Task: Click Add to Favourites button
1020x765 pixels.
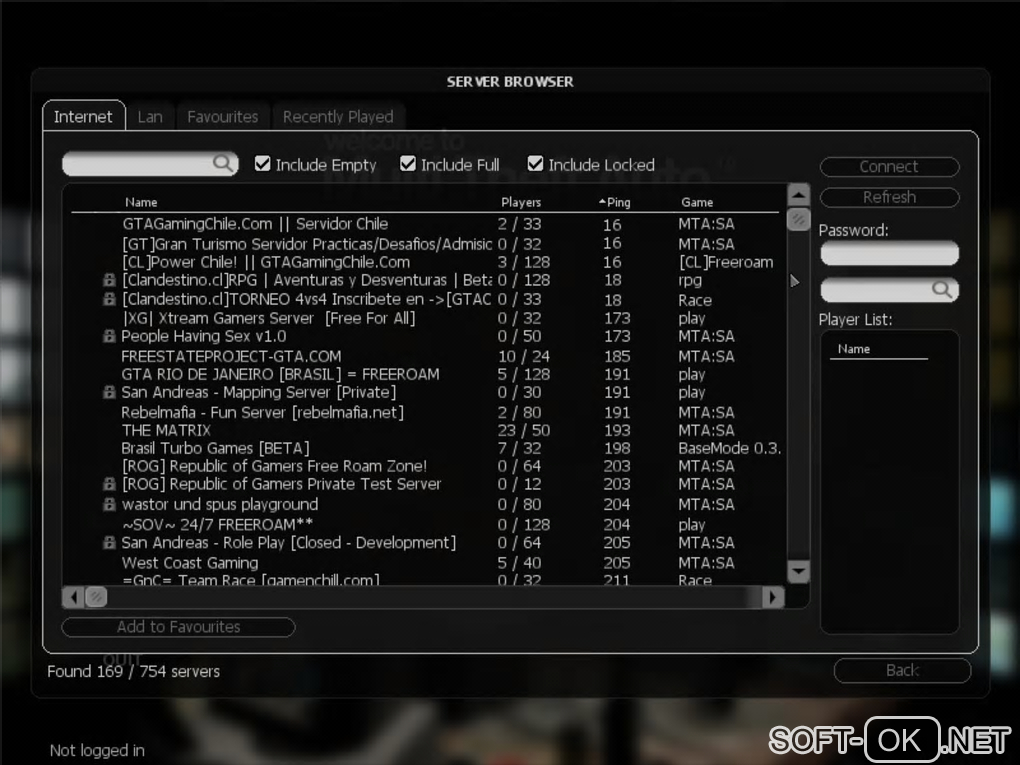Action: tap(178, 626)
